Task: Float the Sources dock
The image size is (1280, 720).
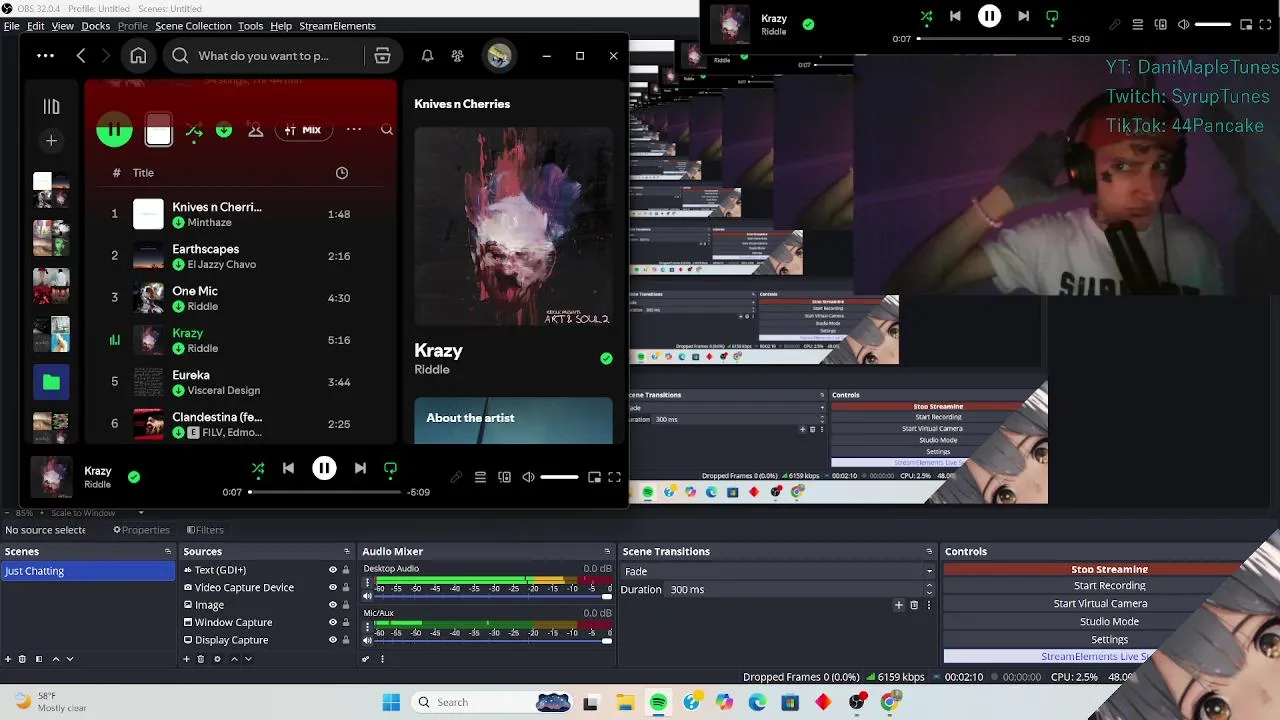Action: pyautogui.click(x=347, y=552)
